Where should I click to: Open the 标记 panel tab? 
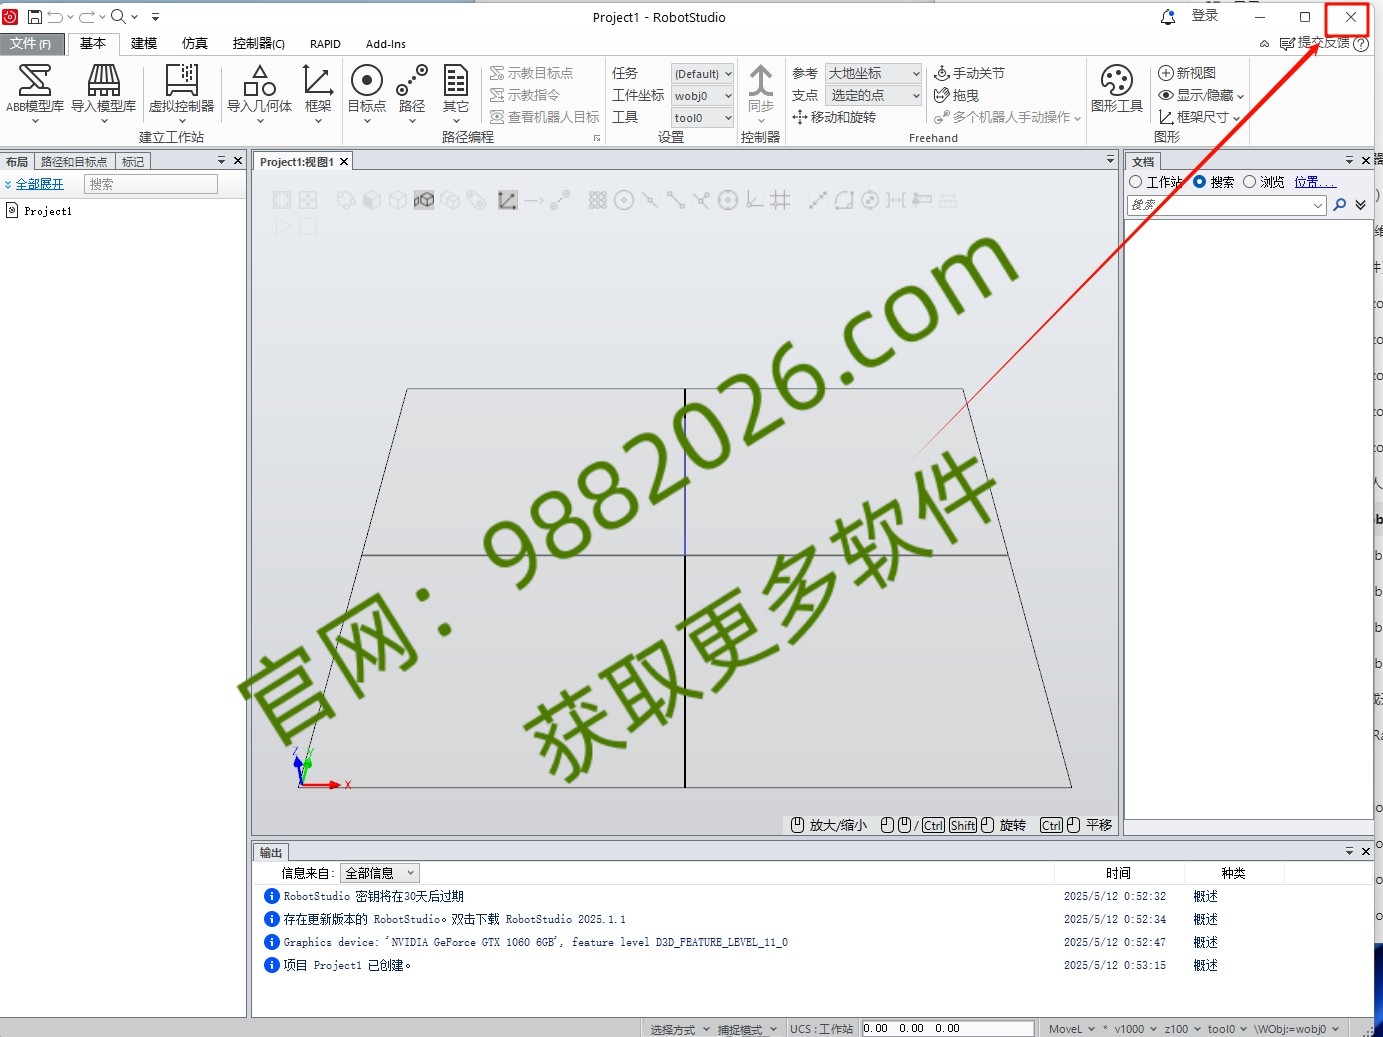(x=133, y=161)
